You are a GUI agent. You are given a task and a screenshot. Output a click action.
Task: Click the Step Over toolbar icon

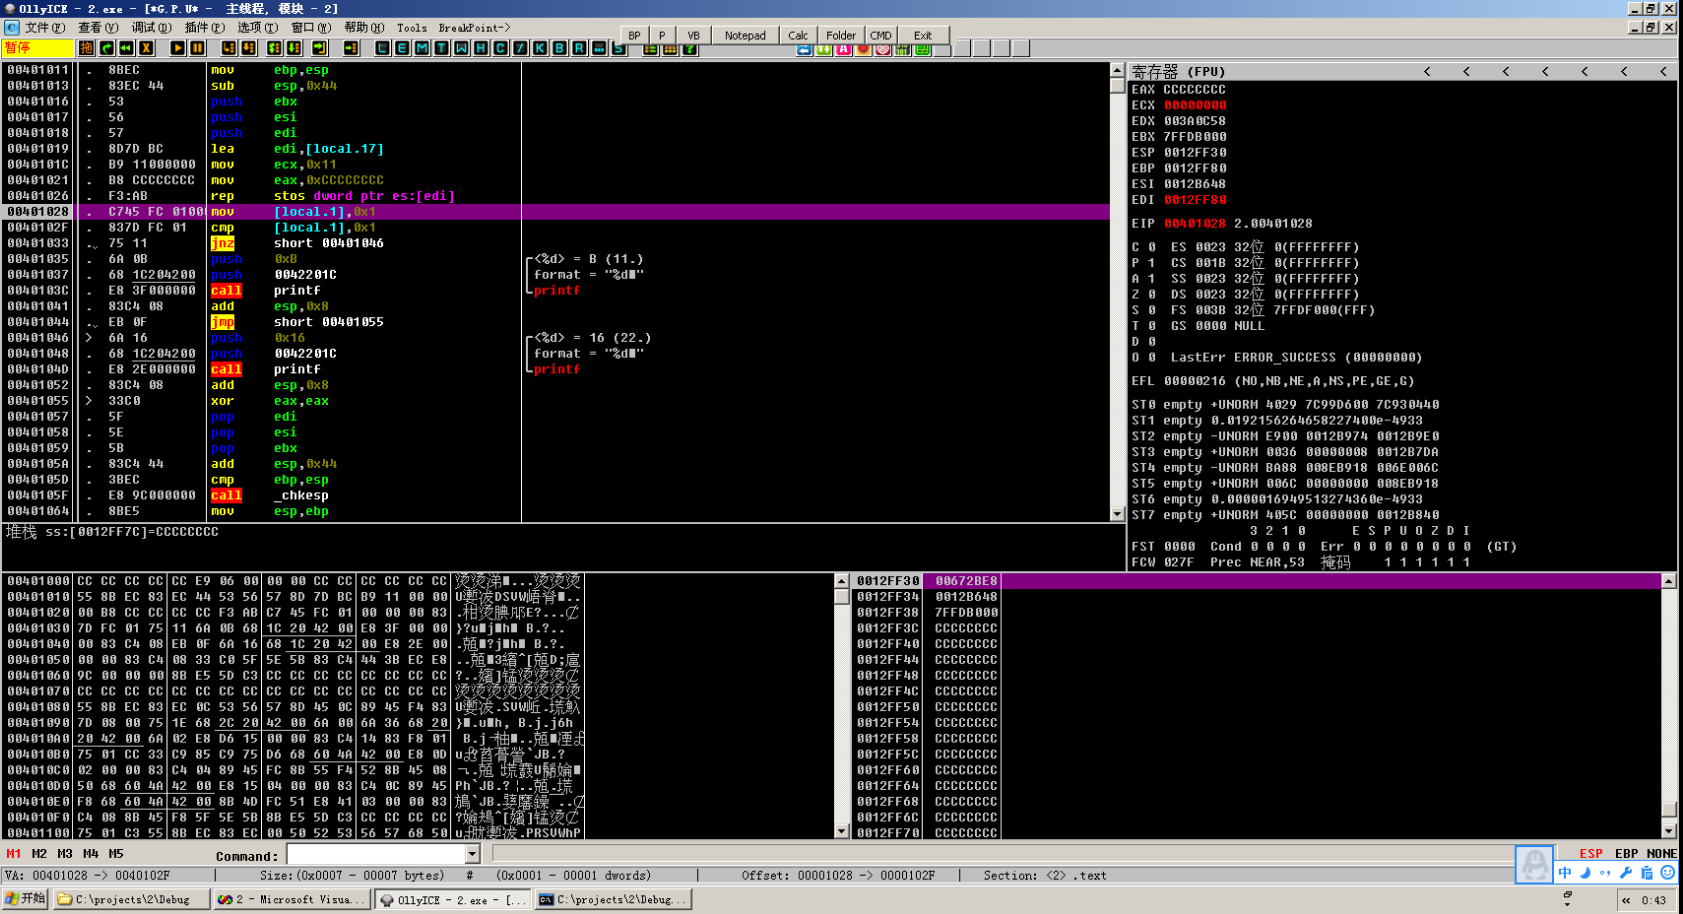pyautogui.click(x=249, y=48)
